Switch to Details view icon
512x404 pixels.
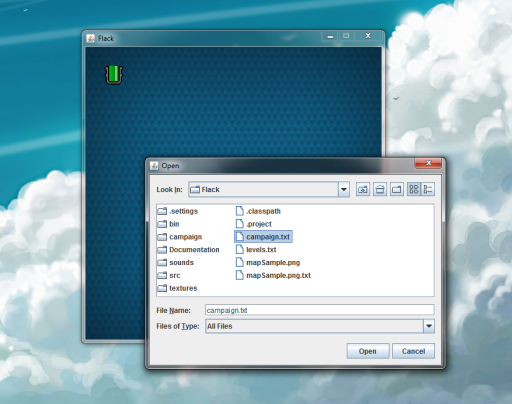(x=428, y=189)
